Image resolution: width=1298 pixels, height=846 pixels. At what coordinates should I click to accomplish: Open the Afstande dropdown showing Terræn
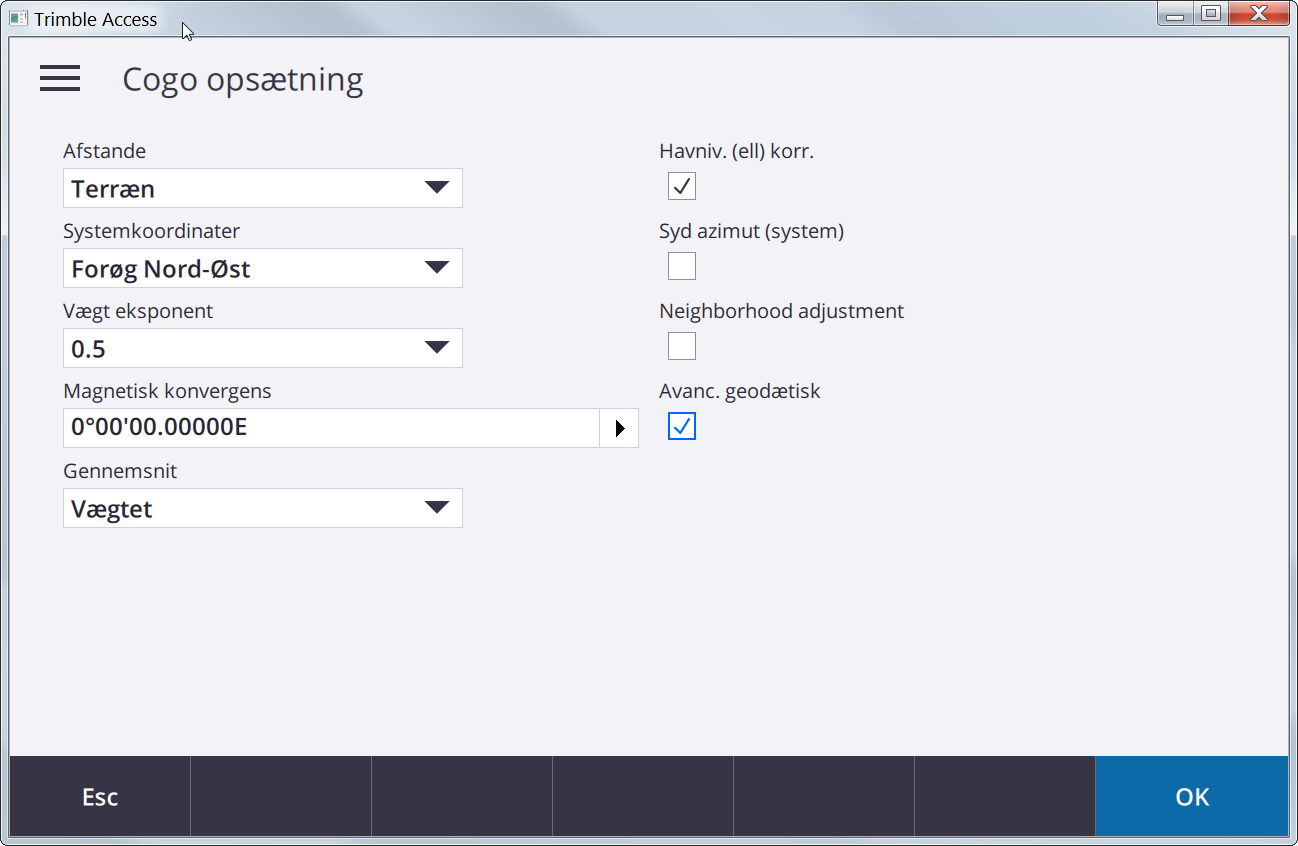(x=263, y=188)
